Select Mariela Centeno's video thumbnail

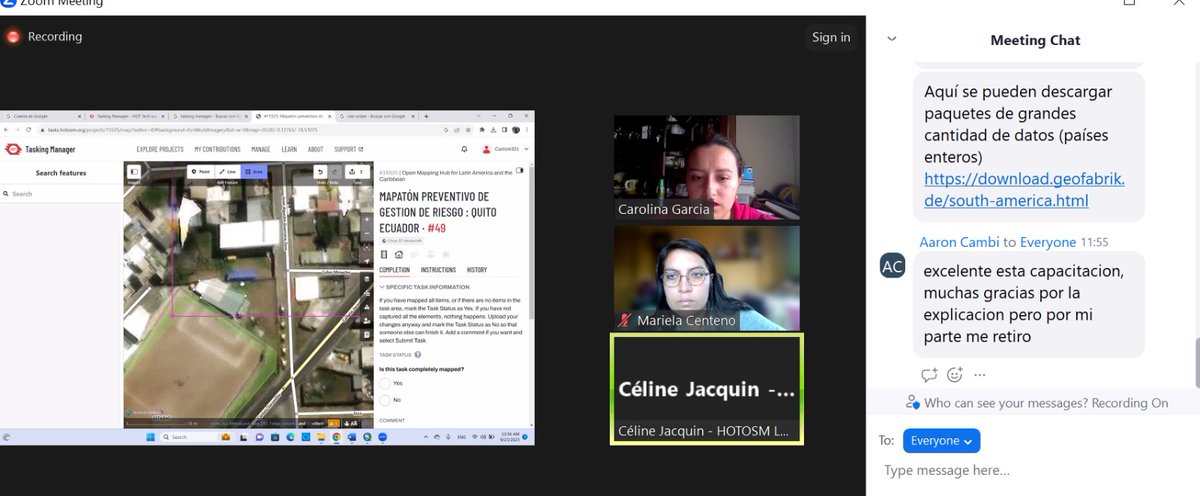[706, 278]
